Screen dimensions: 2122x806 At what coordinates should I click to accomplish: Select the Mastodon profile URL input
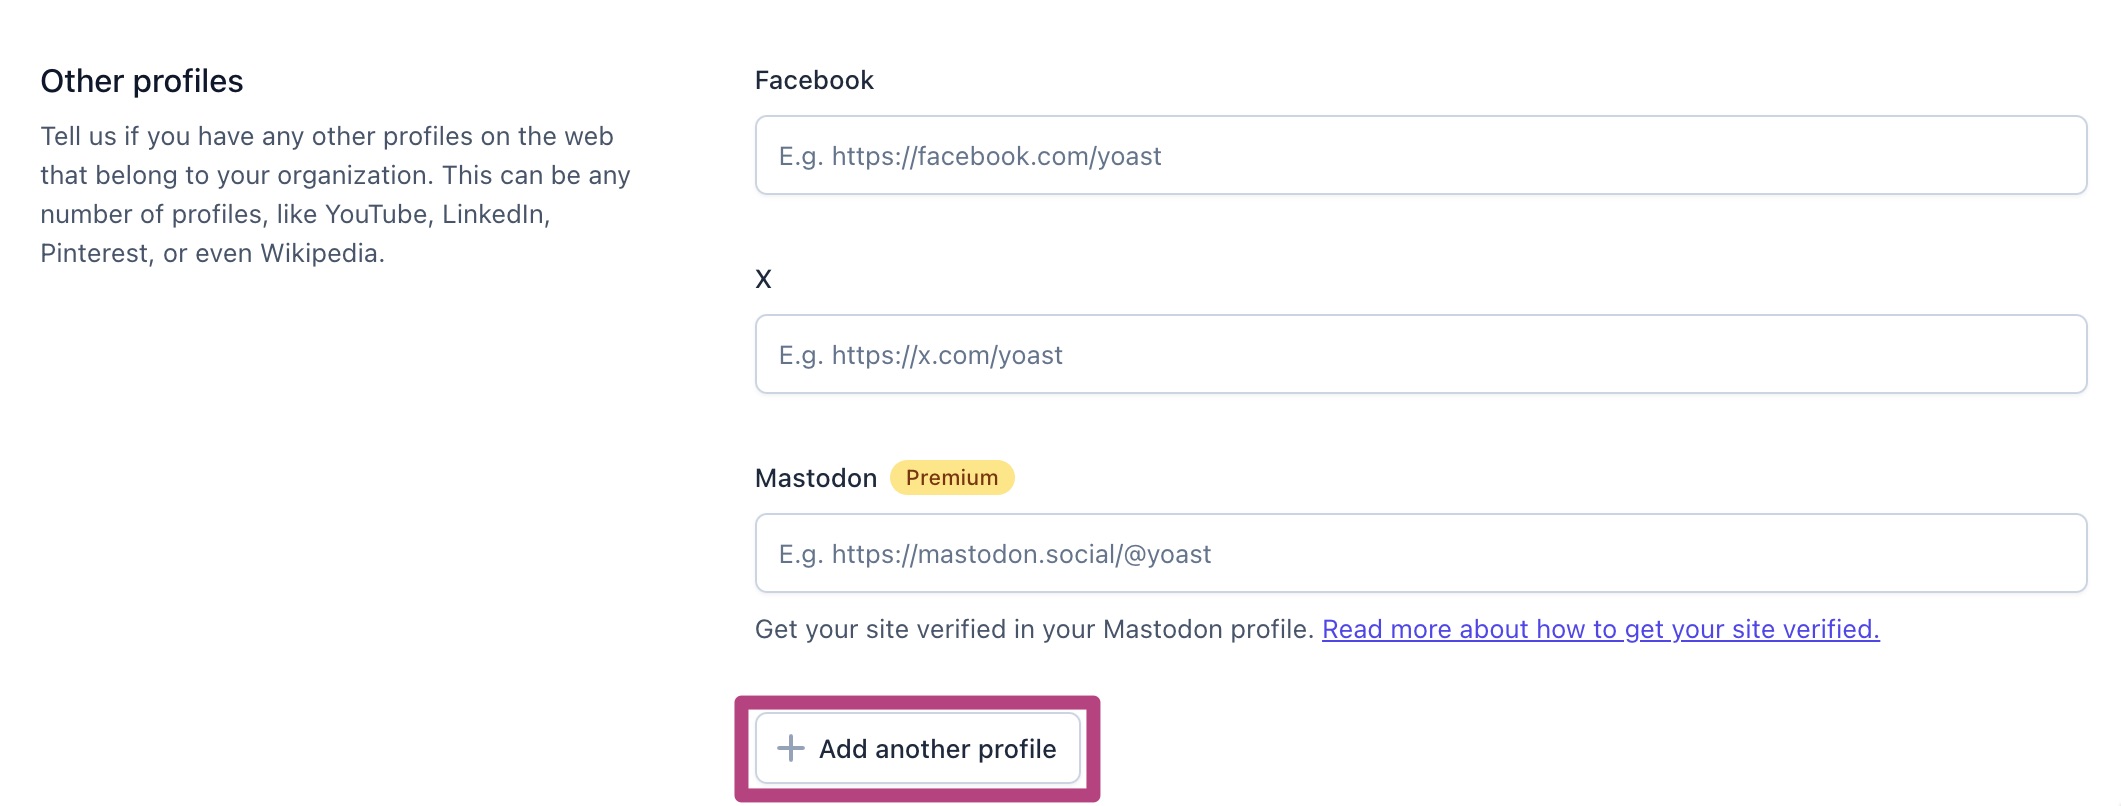(1421, 553)
